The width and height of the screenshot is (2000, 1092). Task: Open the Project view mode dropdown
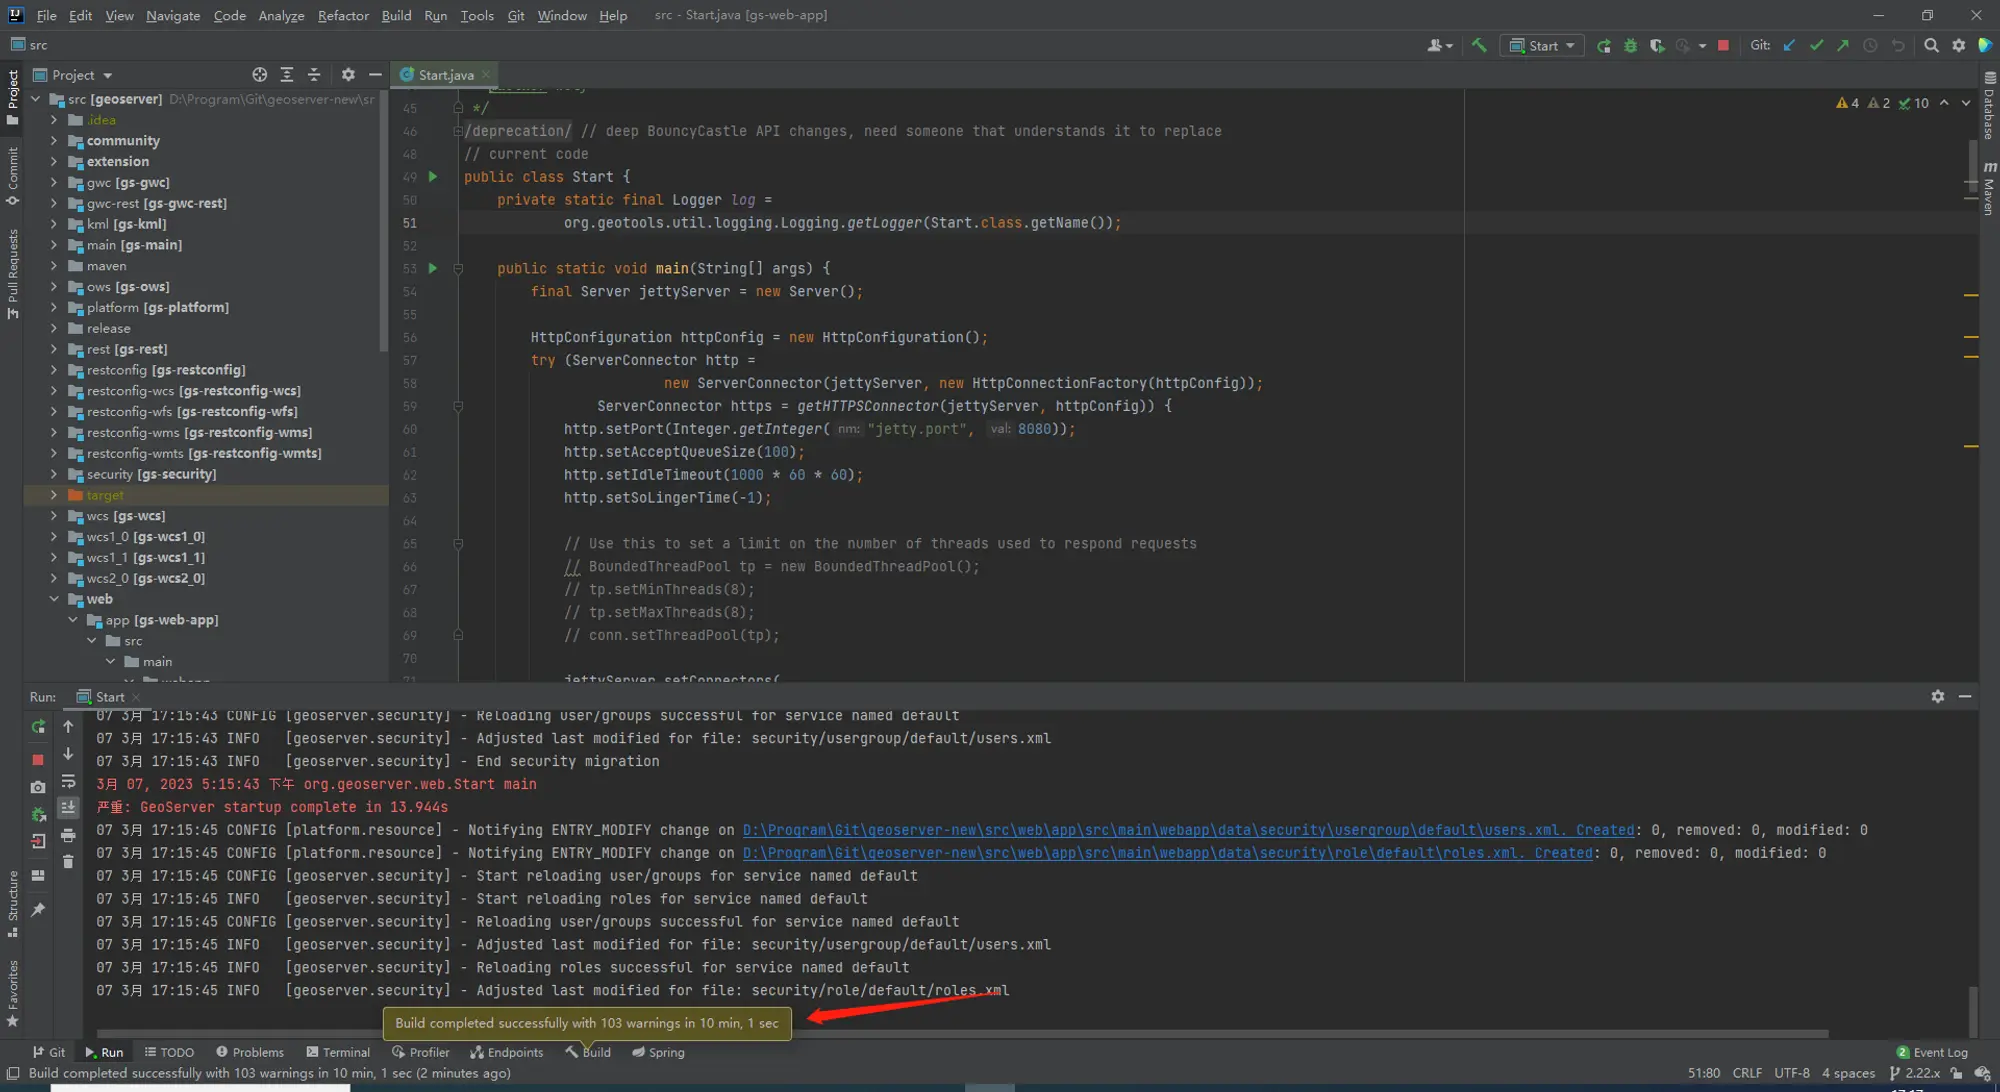tap(73, 75)
